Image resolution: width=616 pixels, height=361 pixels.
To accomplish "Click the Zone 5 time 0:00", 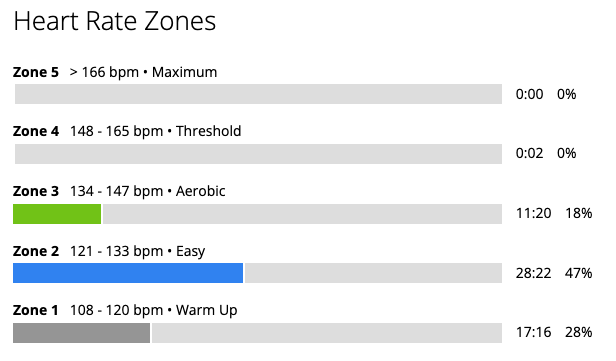I will (x=529, y=94).
